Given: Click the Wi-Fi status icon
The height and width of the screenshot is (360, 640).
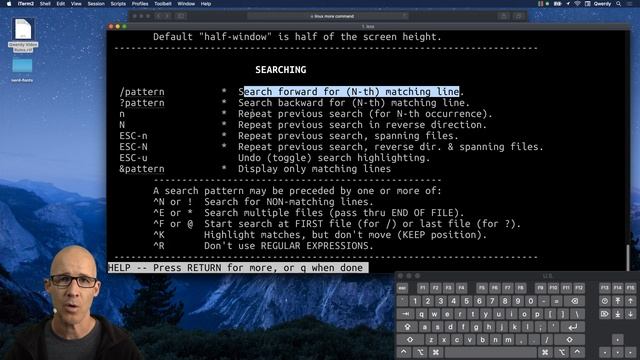Looking at the screenshot, I should [577, 4].
